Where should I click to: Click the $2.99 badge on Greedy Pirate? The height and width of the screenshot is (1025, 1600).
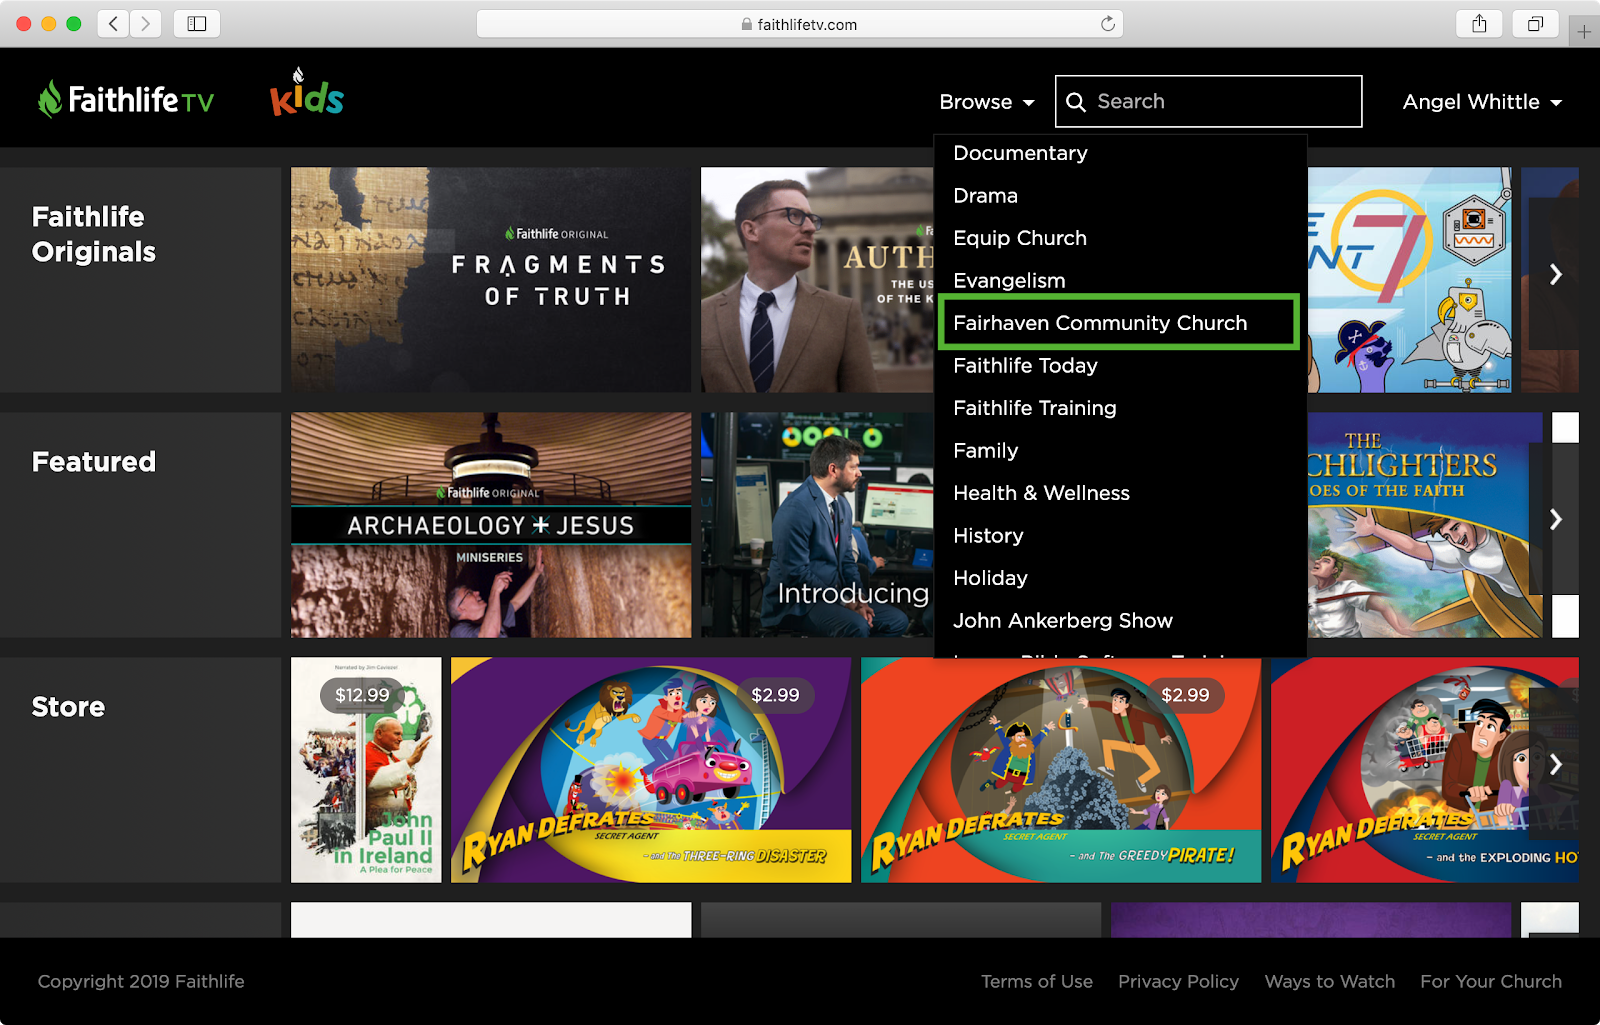[x=1185, y=695]
